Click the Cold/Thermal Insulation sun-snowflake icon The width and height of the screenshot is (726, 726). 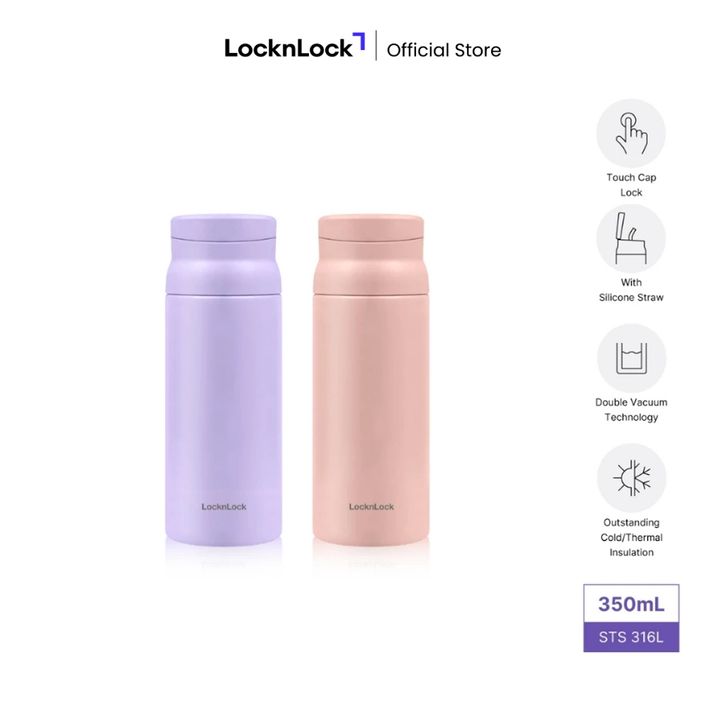(x=631, y=478)
